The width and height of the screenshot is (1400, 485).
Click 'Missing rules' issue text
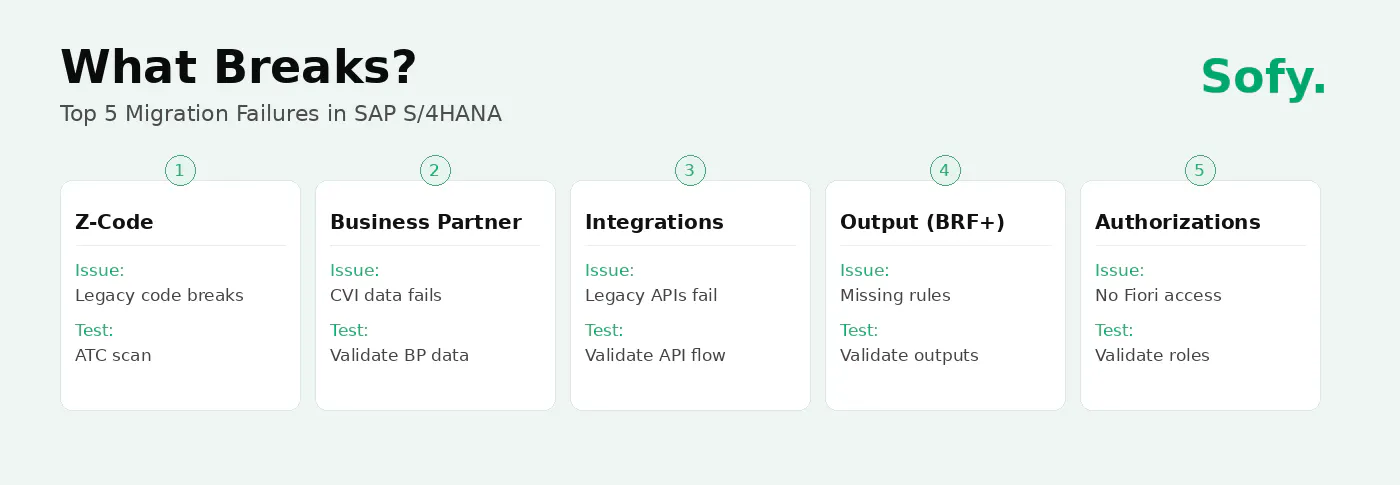pyautogui.click(x=895, y=296)
